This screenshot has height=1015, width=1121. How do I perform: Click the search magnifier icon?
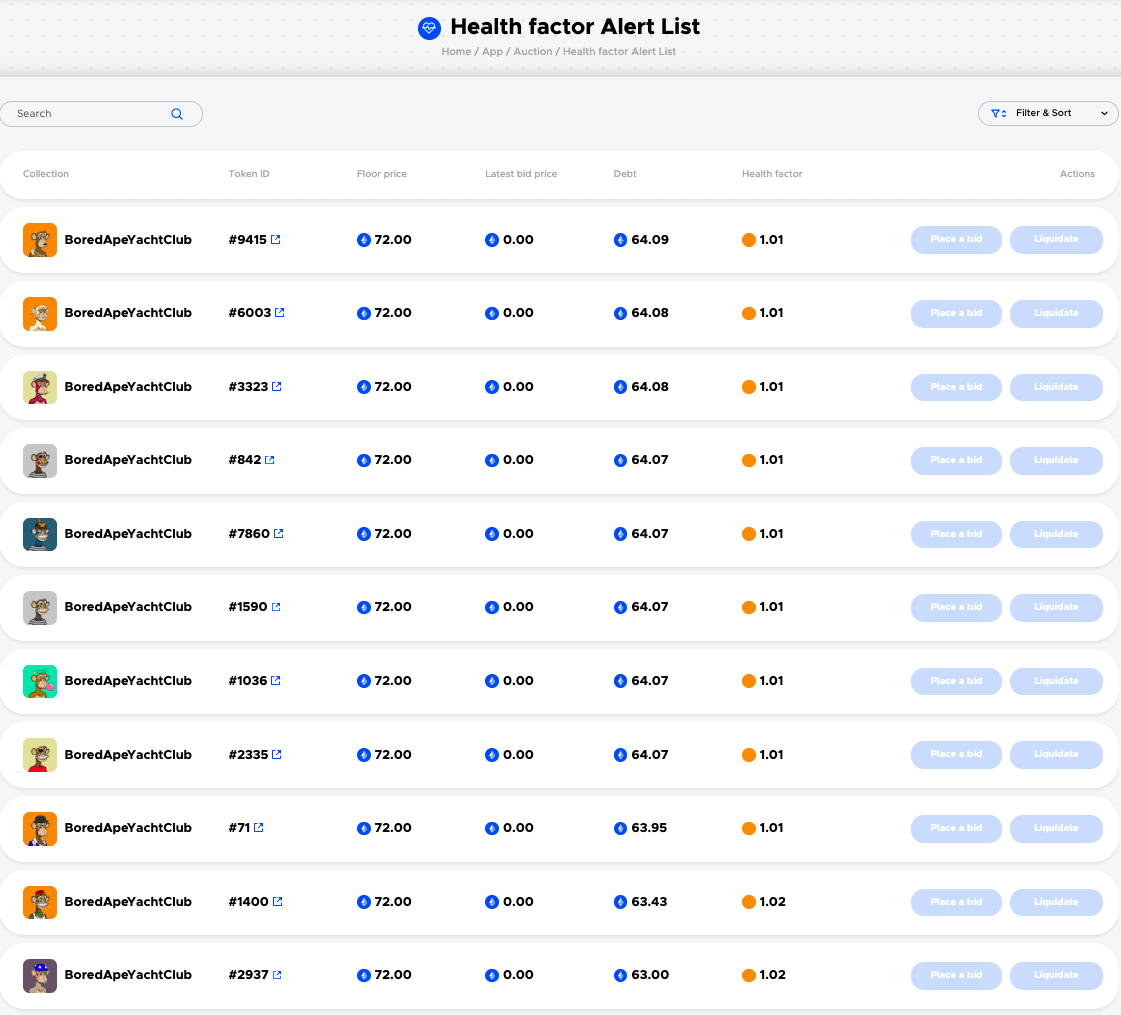click(x=177, y=114)
